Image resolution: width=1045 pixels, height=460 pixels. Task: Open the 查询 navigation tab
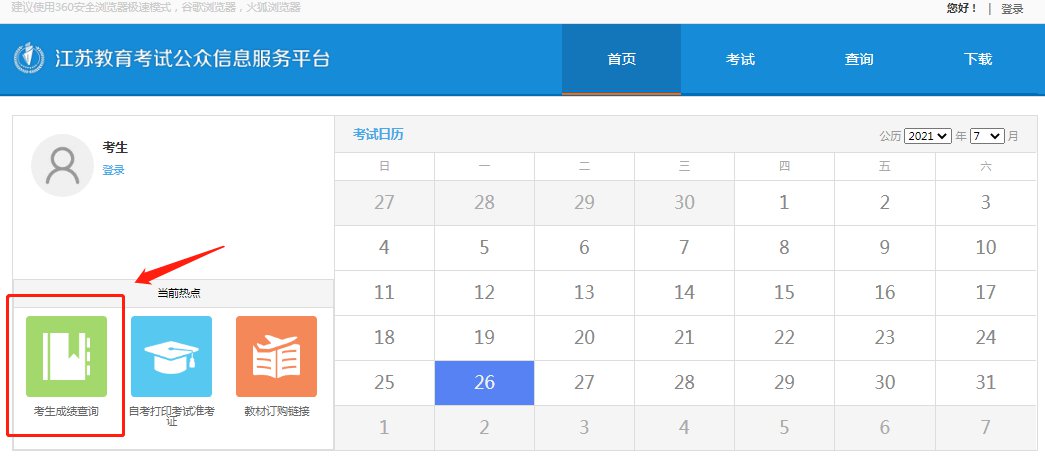pyautogui.click(x=859, y=60)
